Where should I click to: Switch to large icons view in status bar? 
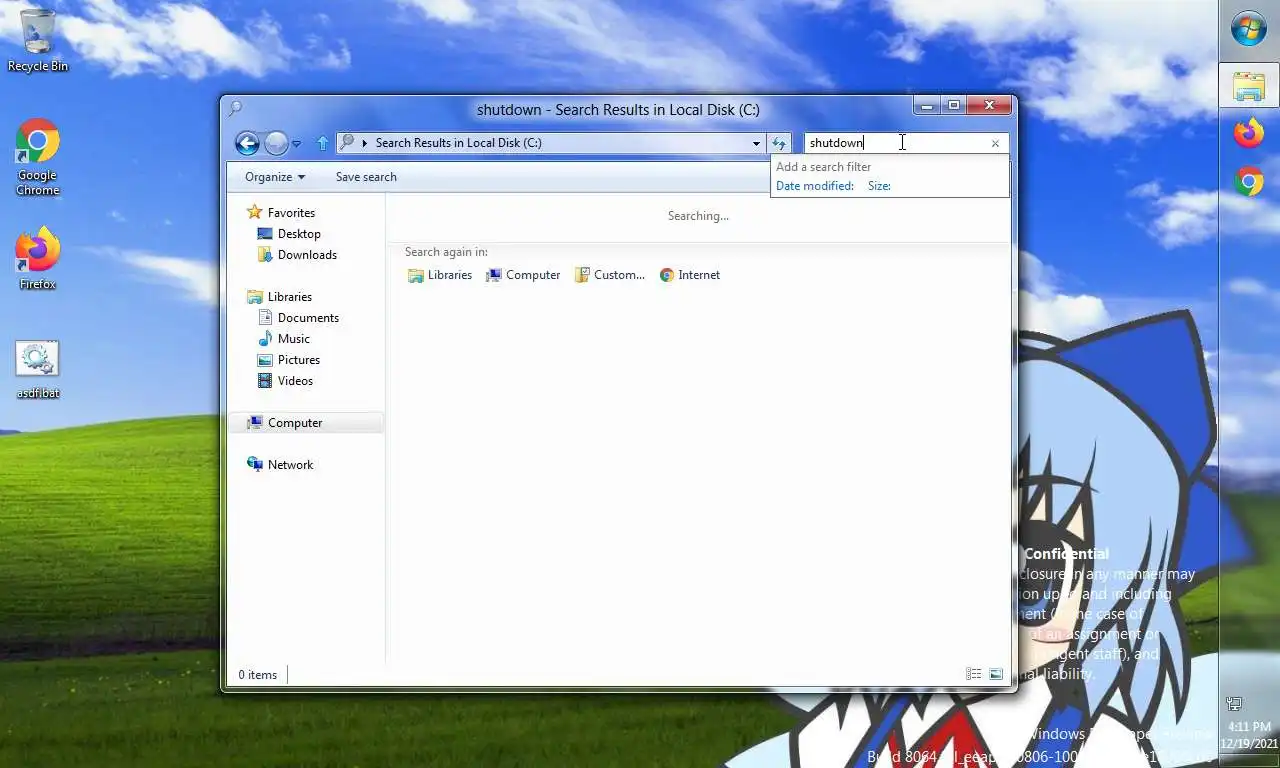point(996,674)
